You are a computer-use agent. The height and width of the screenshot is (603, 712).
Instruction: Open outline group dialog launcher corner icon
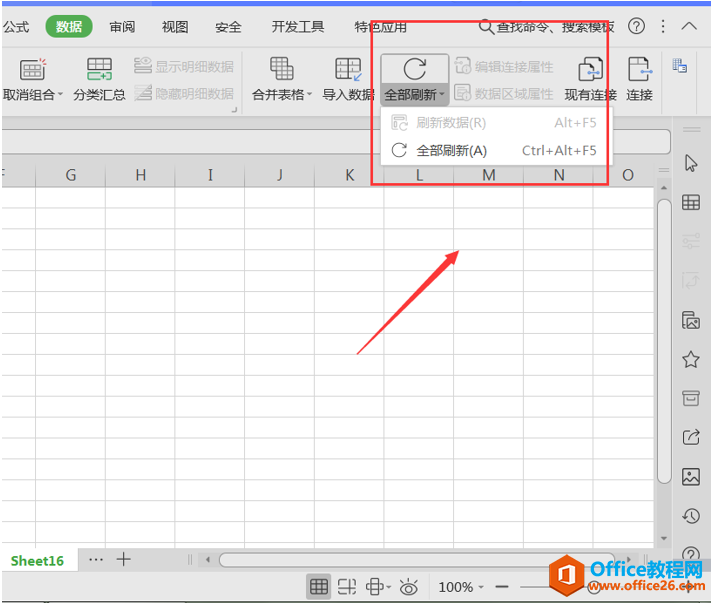tap(234, 109)
